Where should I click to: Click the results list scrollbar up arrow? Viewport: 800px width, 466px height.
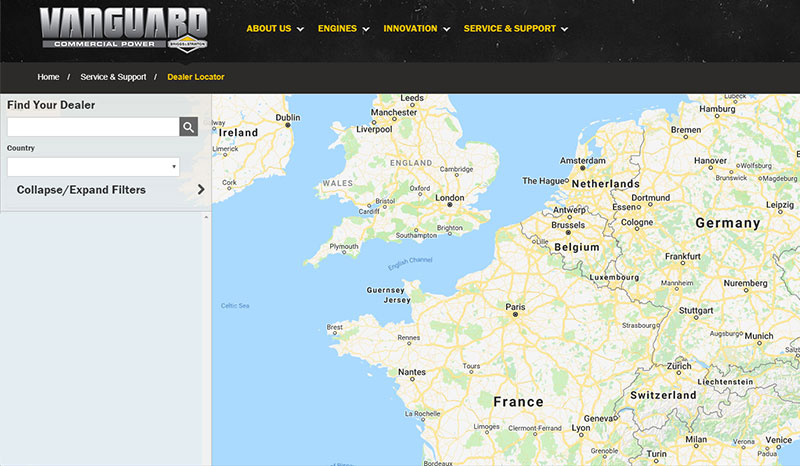pos(206,217)
